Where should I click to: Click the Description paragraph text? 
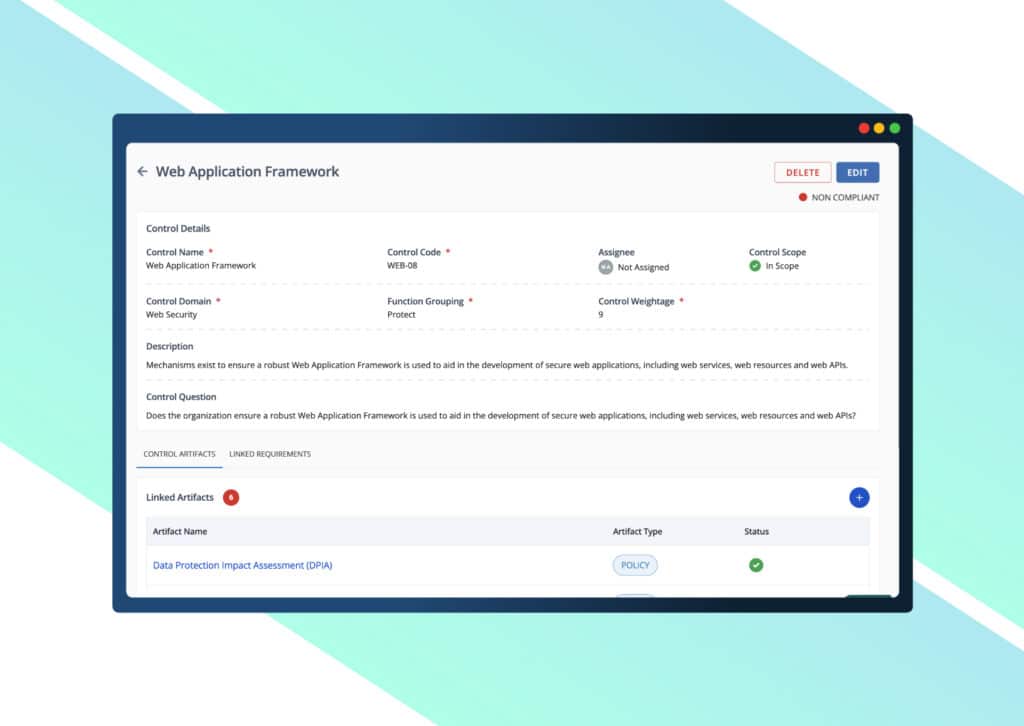496,365
